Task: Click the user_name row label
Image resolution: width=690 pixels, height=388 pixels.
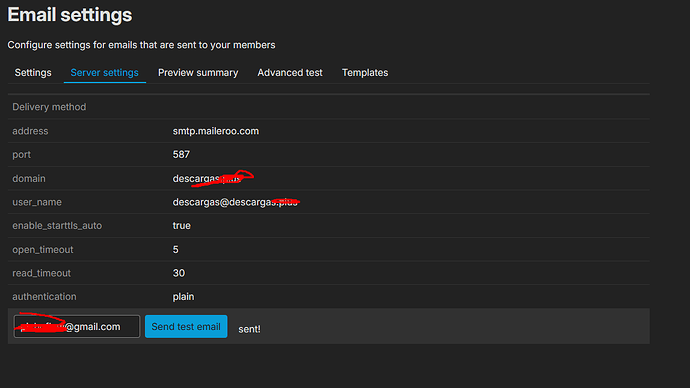Action: click(x=37, y=202)
